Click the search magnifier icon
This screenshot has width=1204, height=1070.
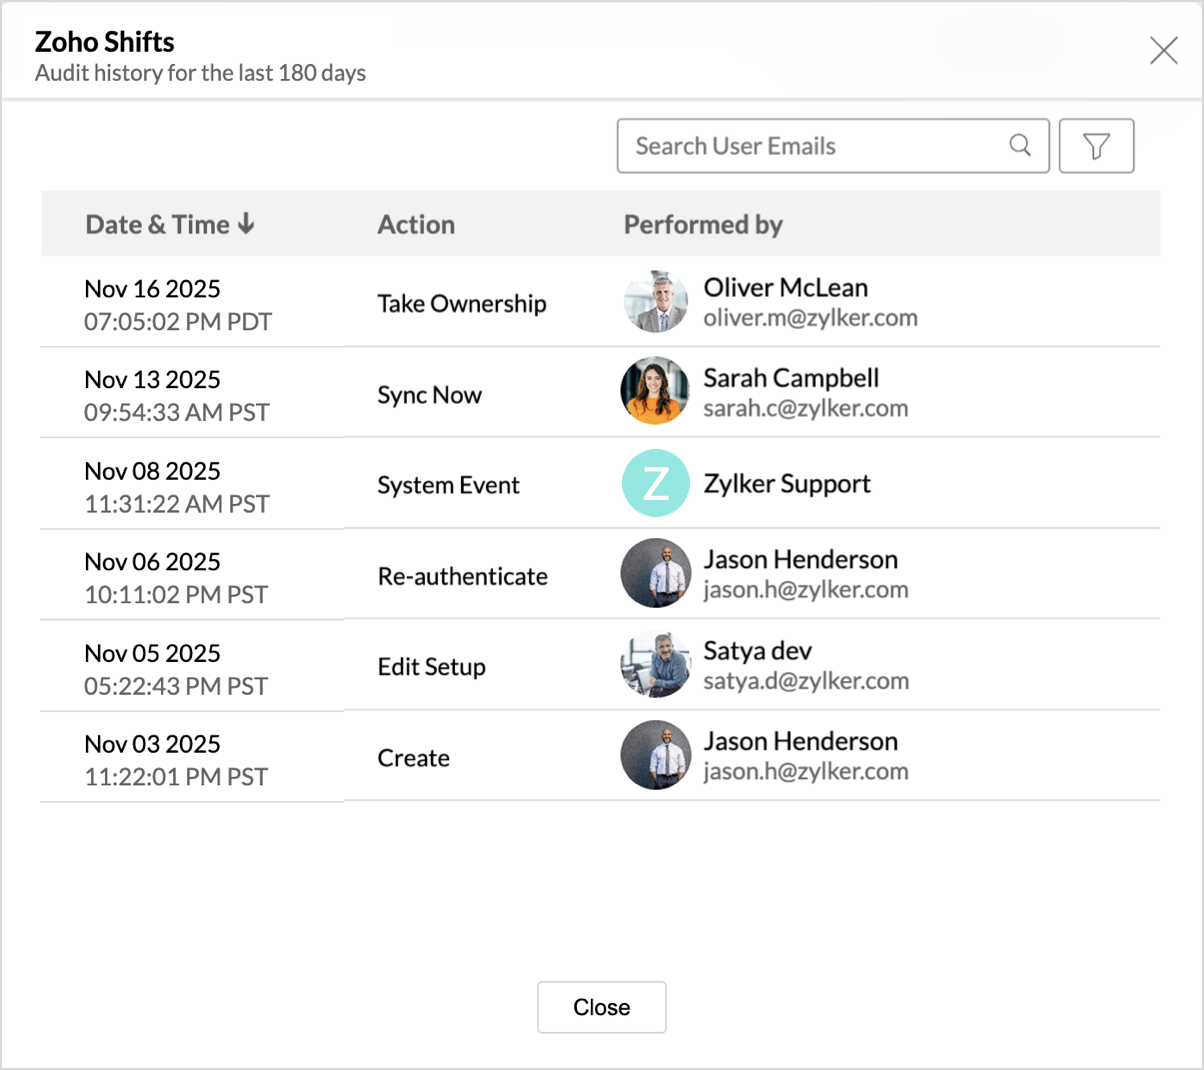pyautogui.click(x=1020, y=145)
